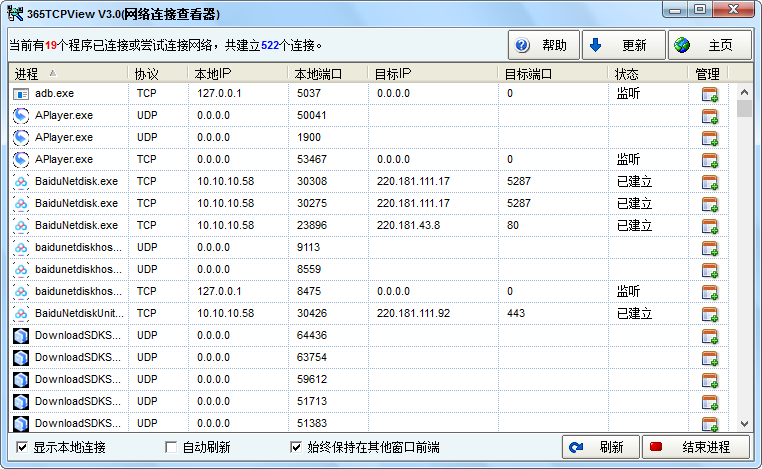Click manage icon for DownloadSDKS port 59612
Image resolution: width=762 pixels, height=469 pixels.
point(710,381)
